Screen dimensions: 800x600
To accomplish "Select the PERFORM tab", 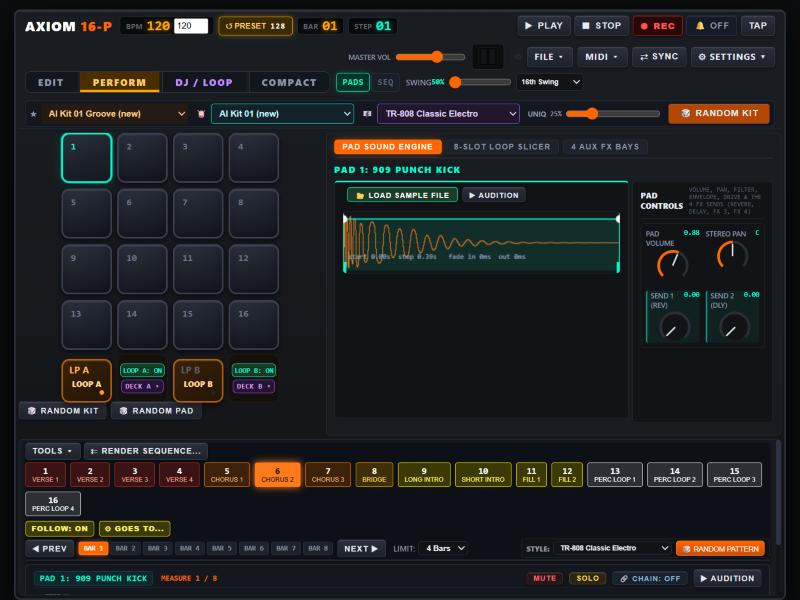I will (x=119, y=82).
